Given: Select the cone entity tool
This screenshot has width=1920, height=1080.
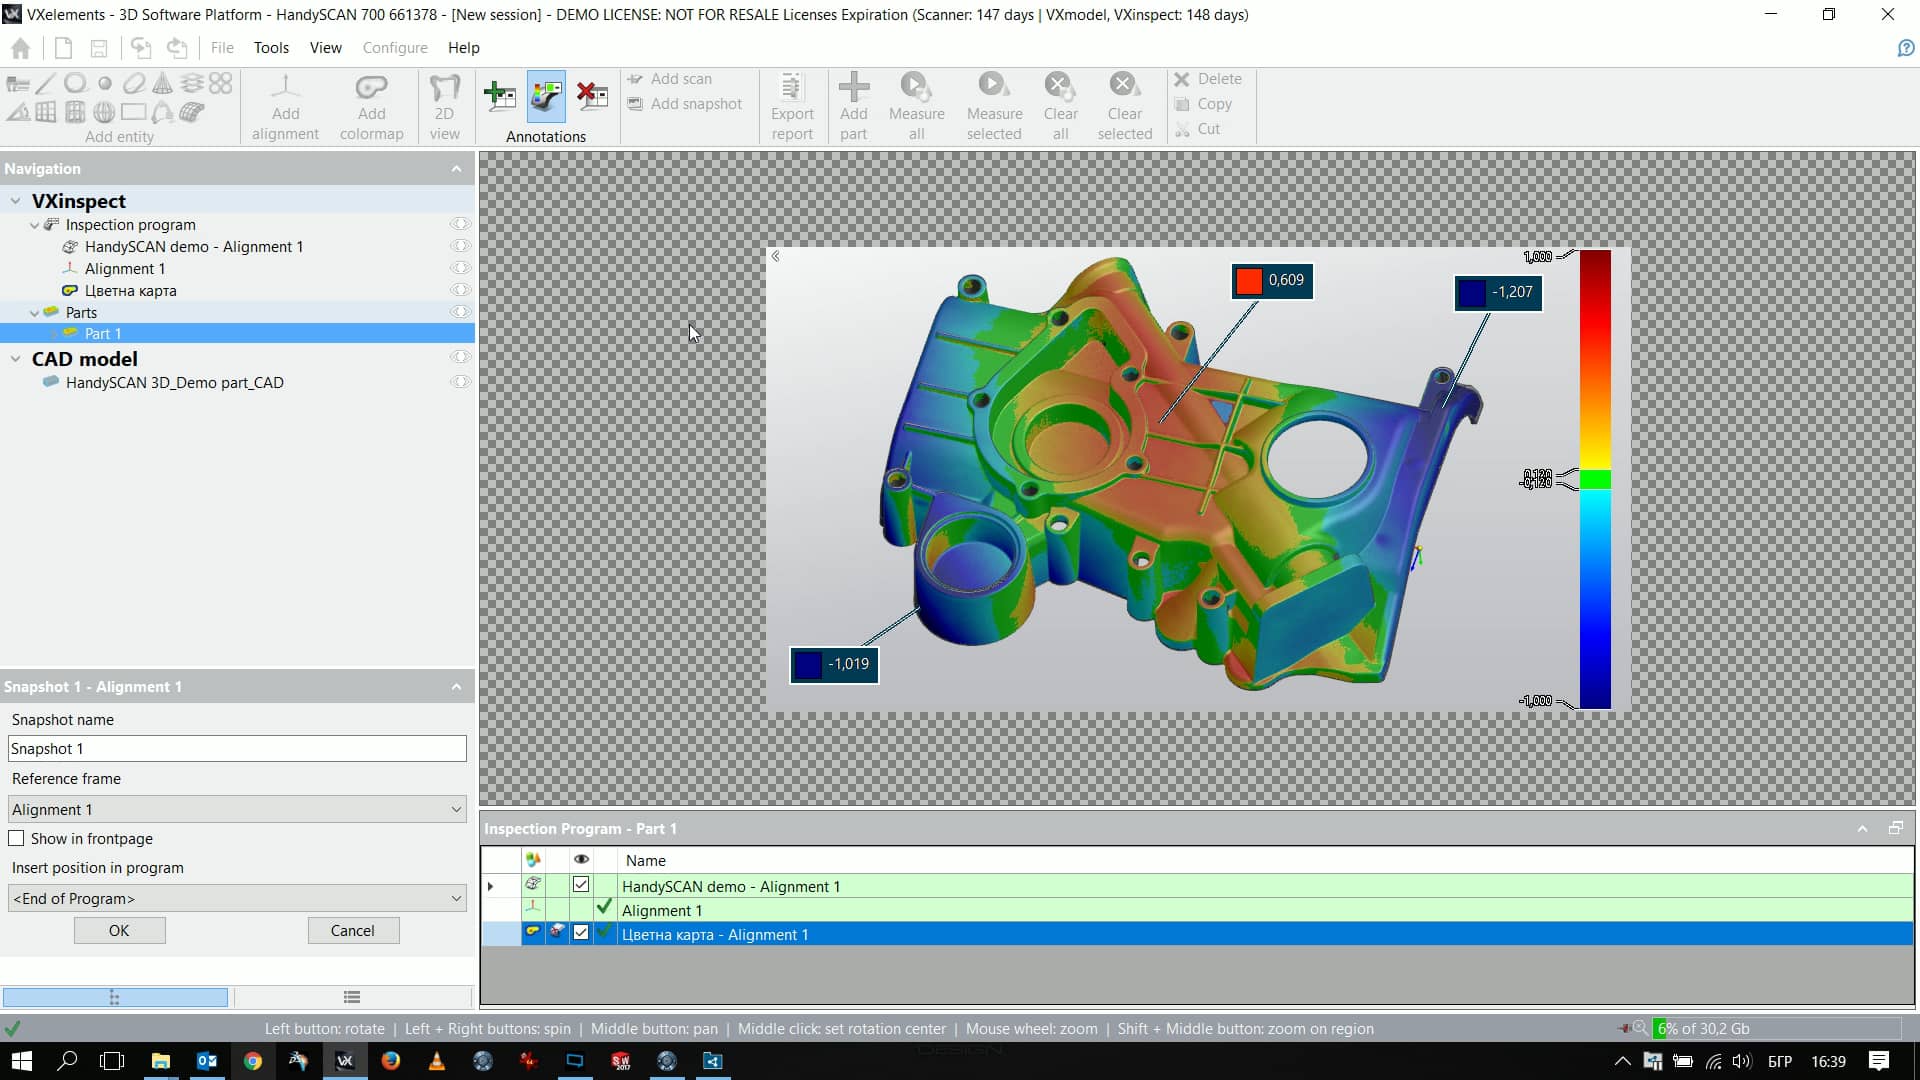Looking at the screenshot, I should tap(162, 84).
